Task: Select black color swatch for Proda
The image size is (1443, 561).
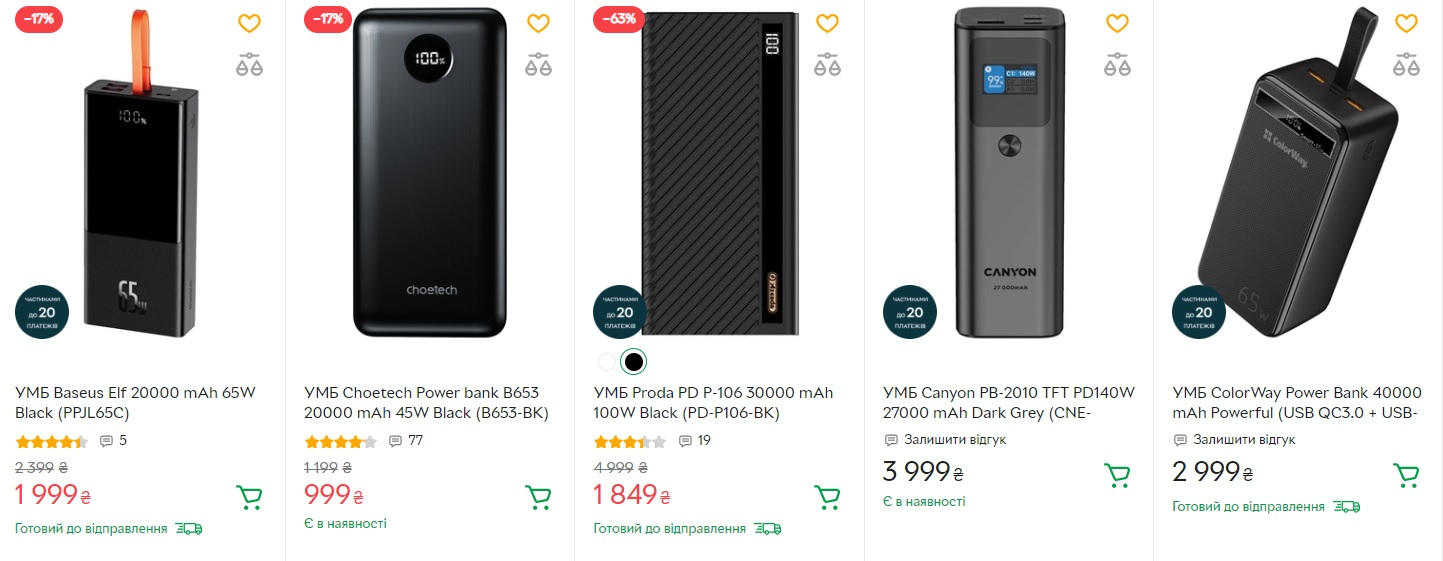Action: [633, 362]
